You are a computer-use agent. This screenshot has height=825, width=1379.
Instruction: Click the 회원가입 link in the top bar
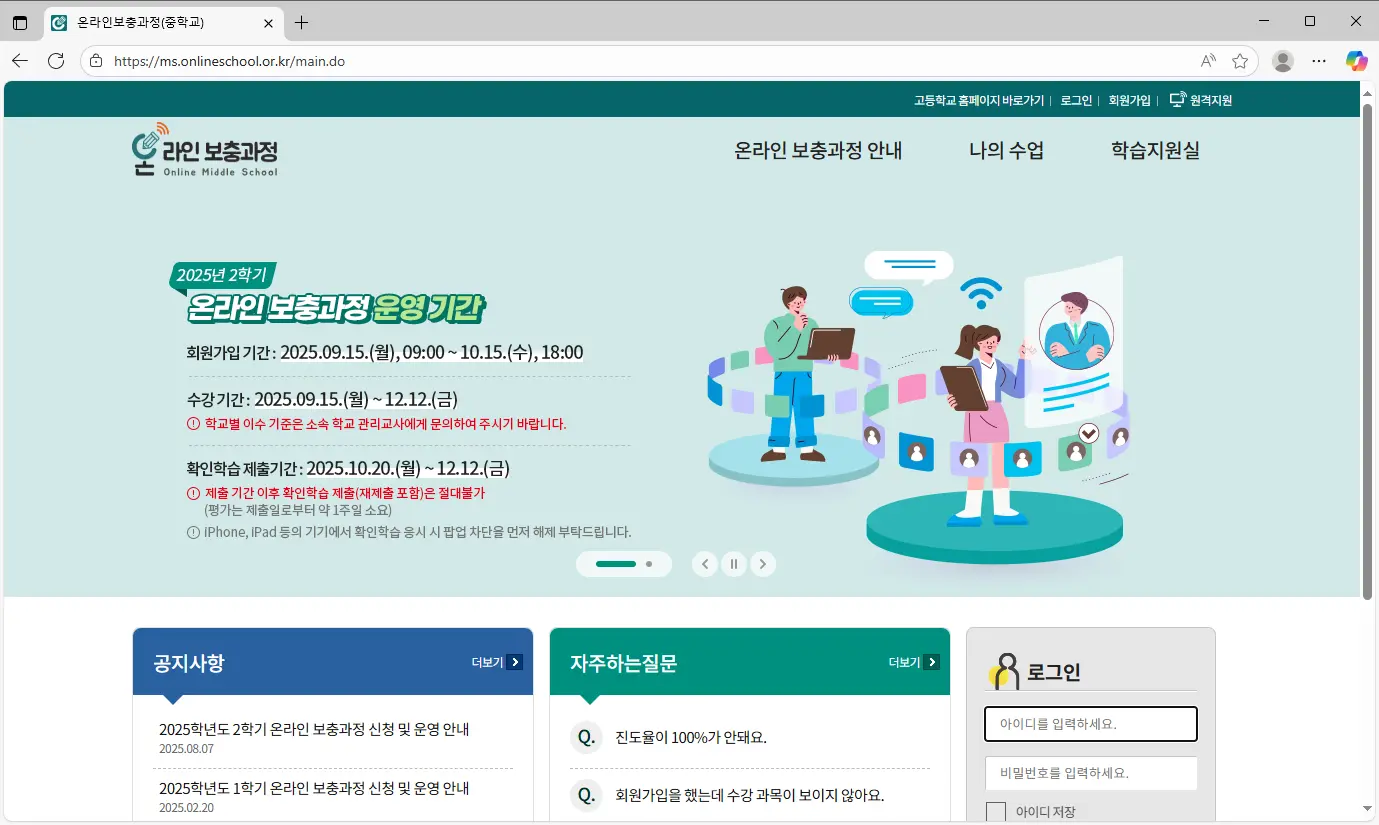click(1129, 100)
